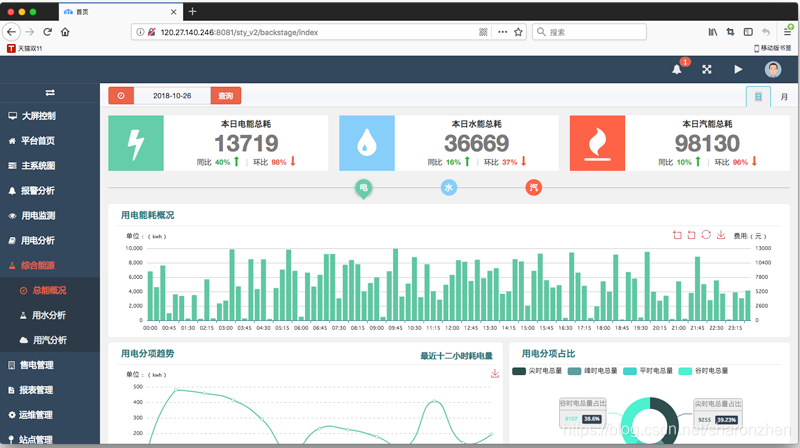The height and width of the screenshot is (448, 800).
Task: Open the user avatar menu
Action: tap(772, 69)
